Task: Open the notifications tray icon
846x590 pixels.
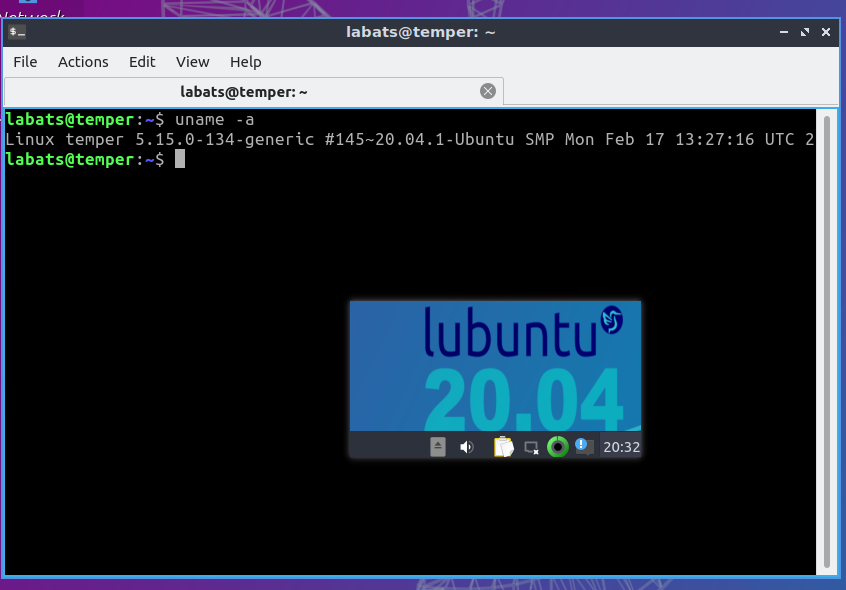Action: coord(584,447)
